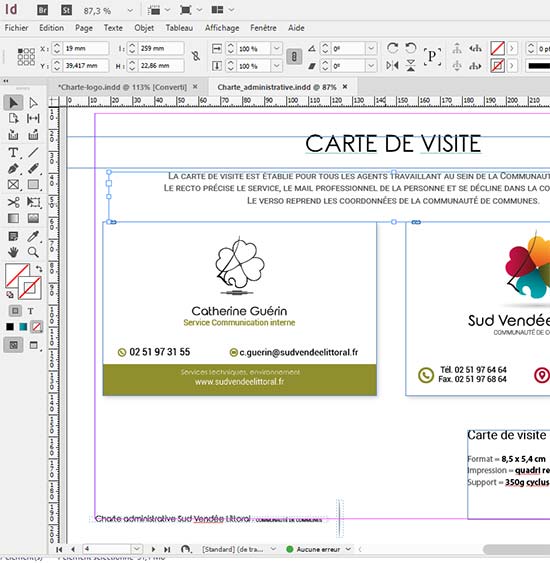The height and width of the screenshot is (563, 550).
Task: Open the Affichage menu
Action: point(222,28)
